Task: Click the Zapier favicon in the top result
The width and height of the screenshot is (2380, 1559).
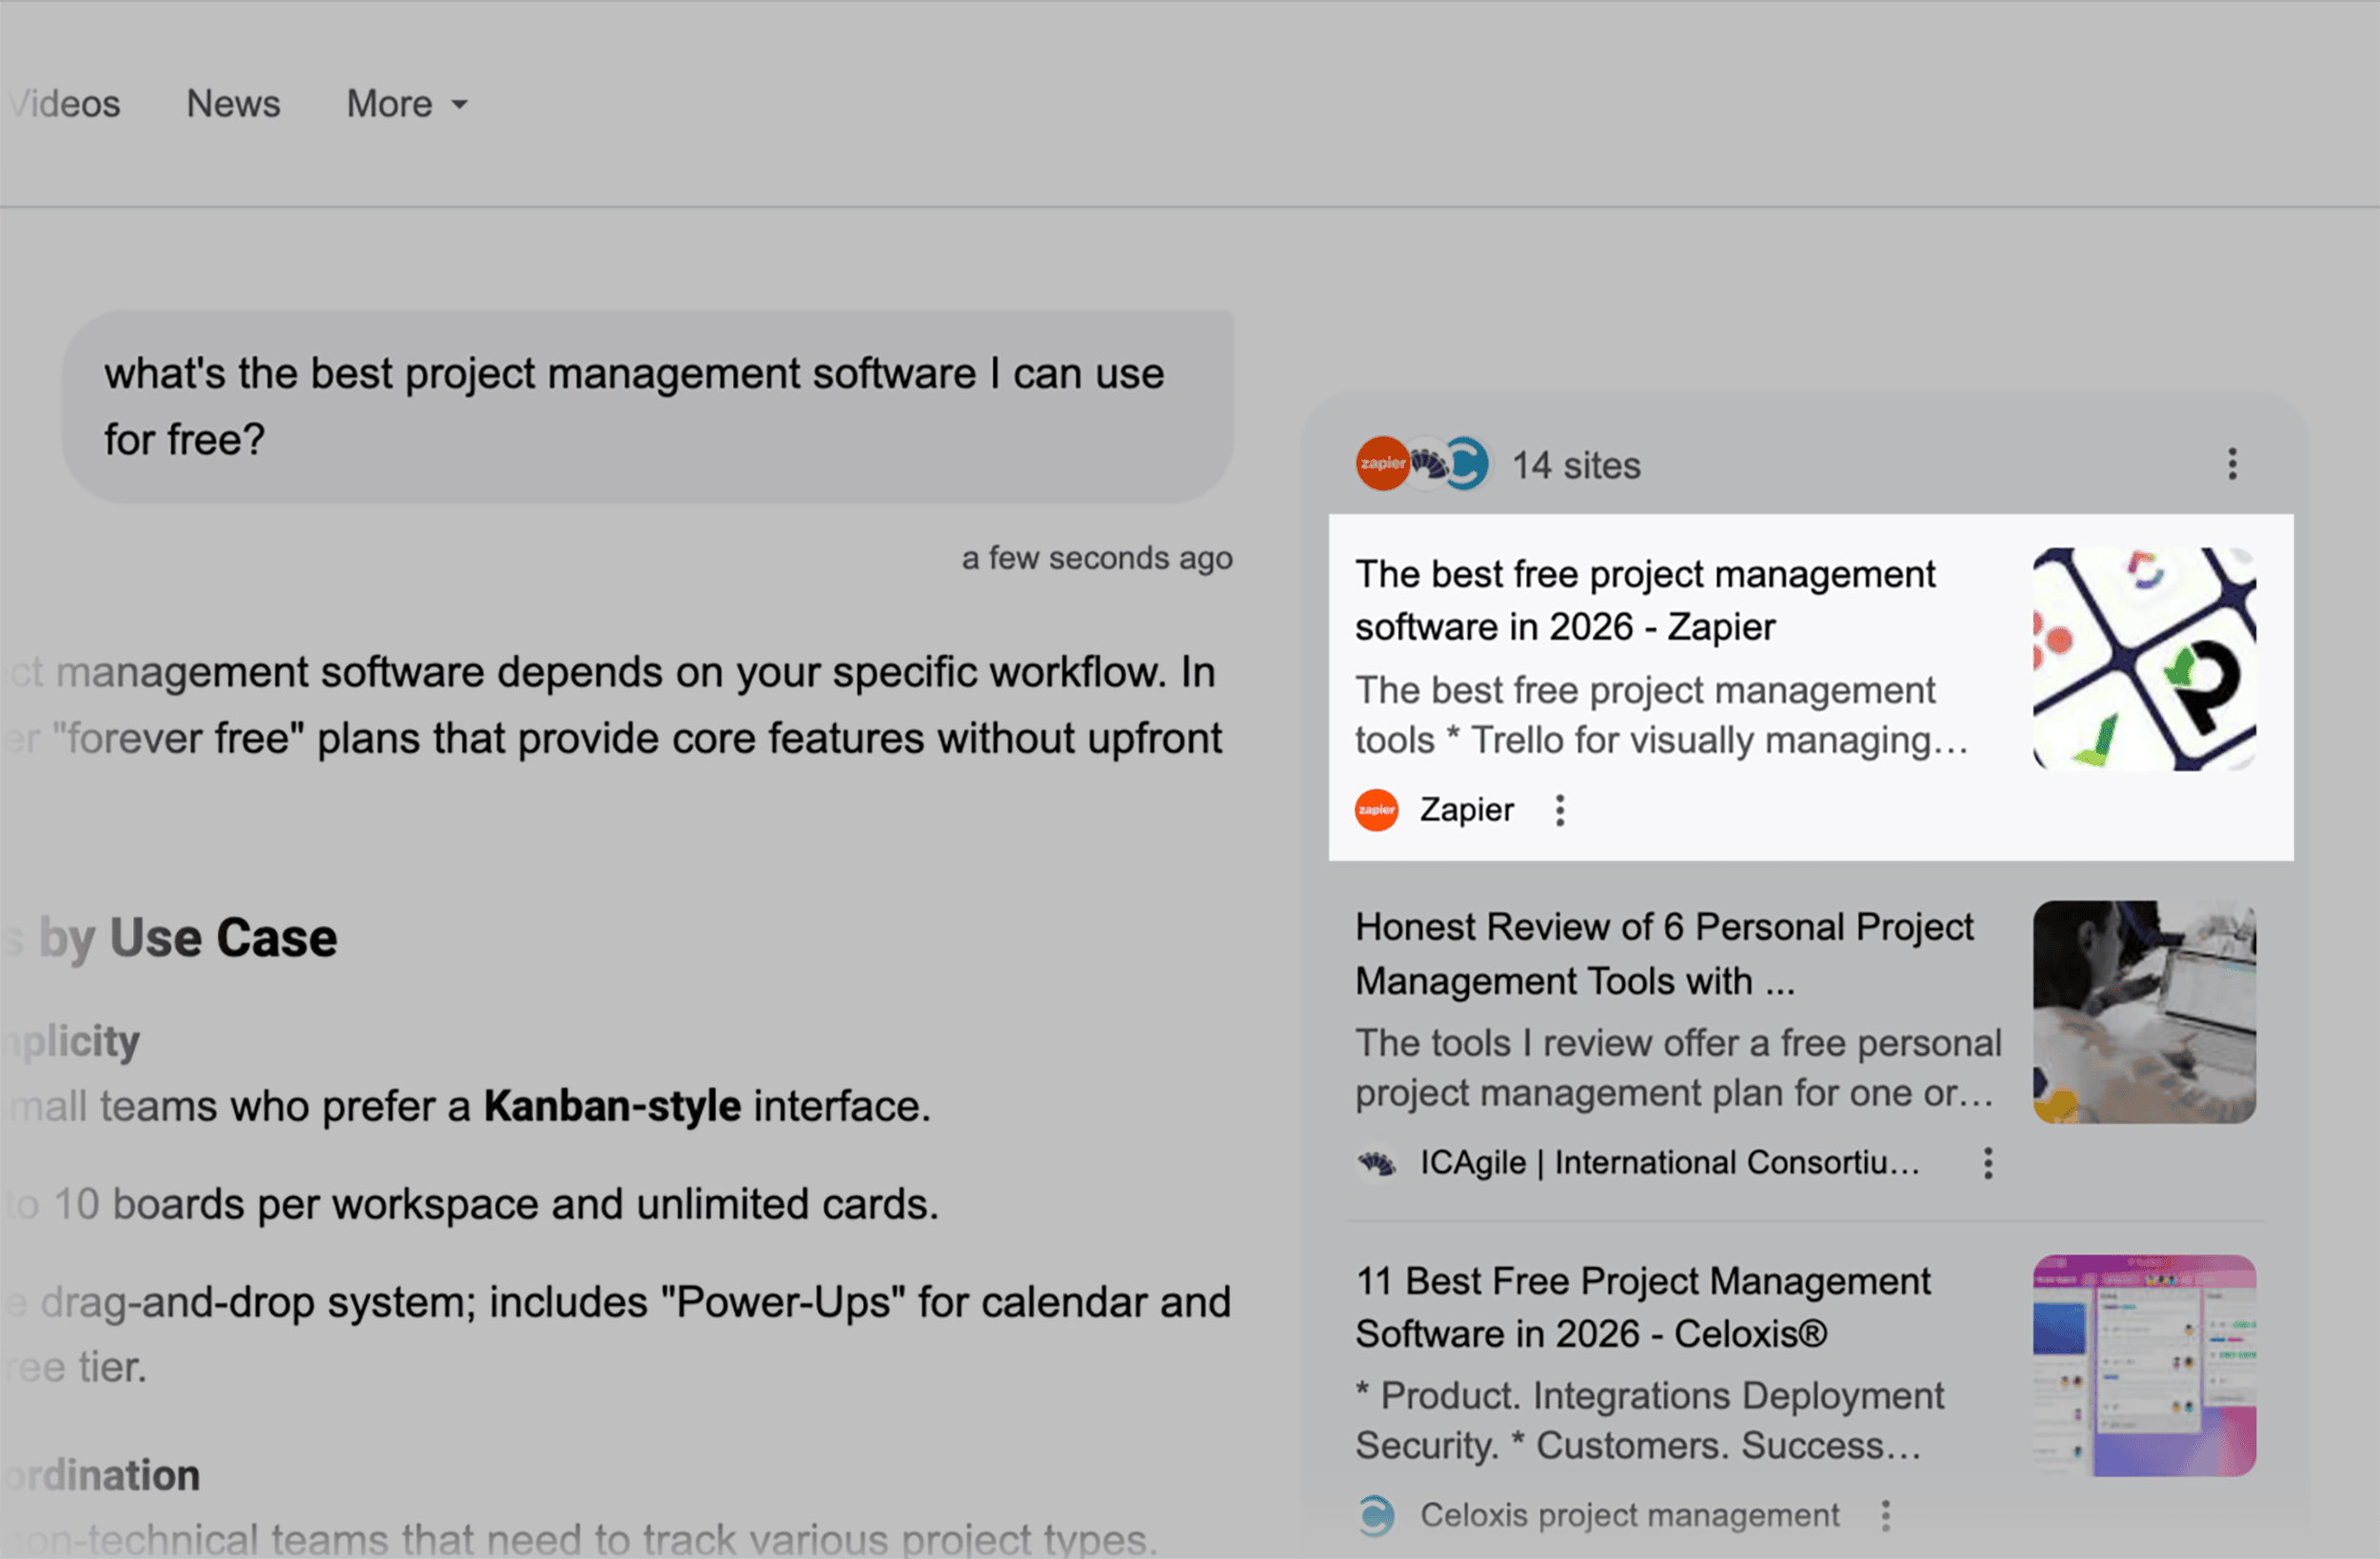Action: (1377, 810)
